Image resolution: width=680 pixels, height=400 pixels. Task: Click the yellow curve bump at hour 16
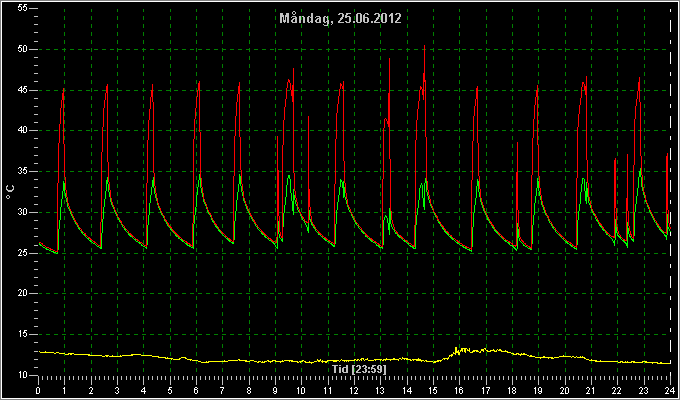click(461, 350)
